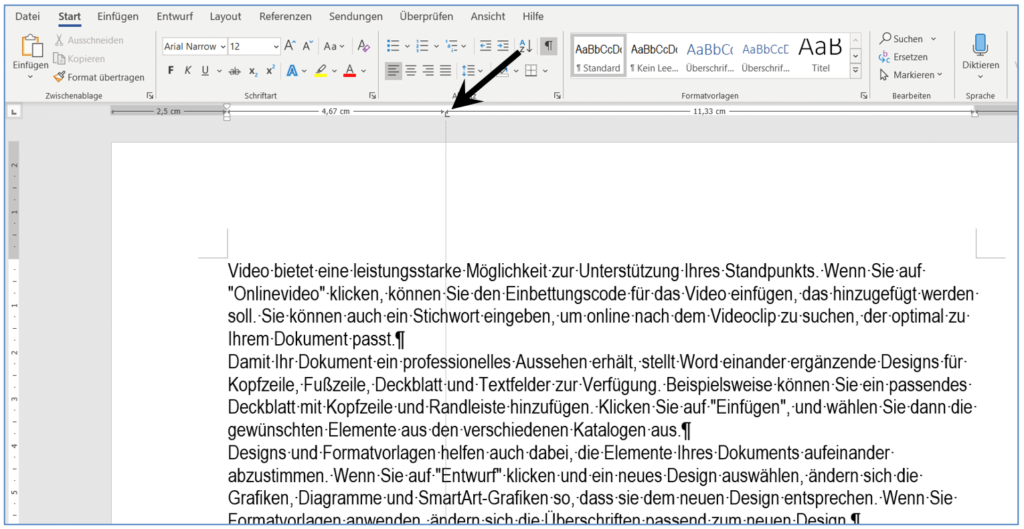The height and width of the screenshot is (529, 1024).
Task: Decrease font size with smaller A icon
Action: (308, 46)
